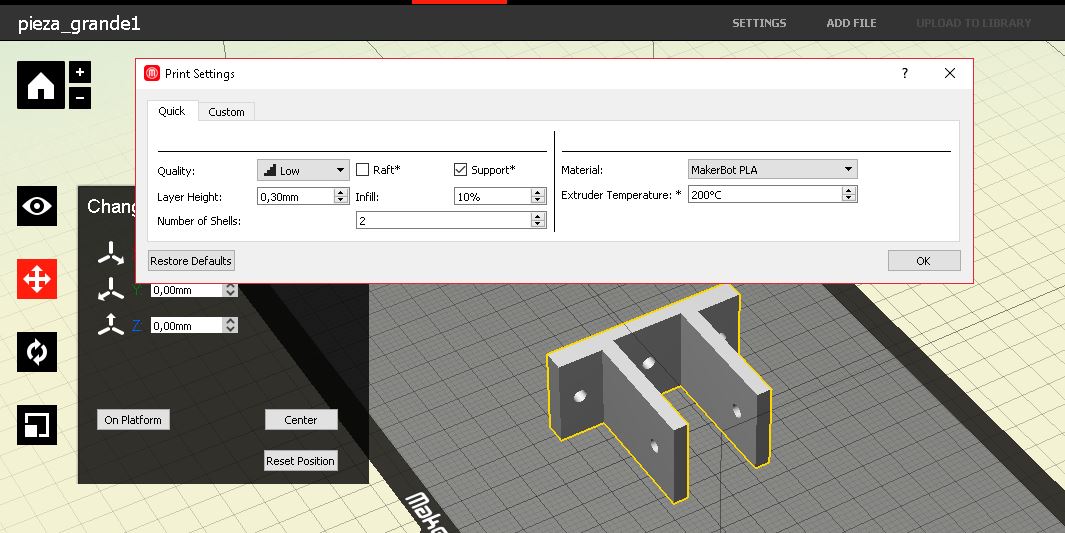Click the Center button
Screen dimensions: 1065x533
point(301,420)
